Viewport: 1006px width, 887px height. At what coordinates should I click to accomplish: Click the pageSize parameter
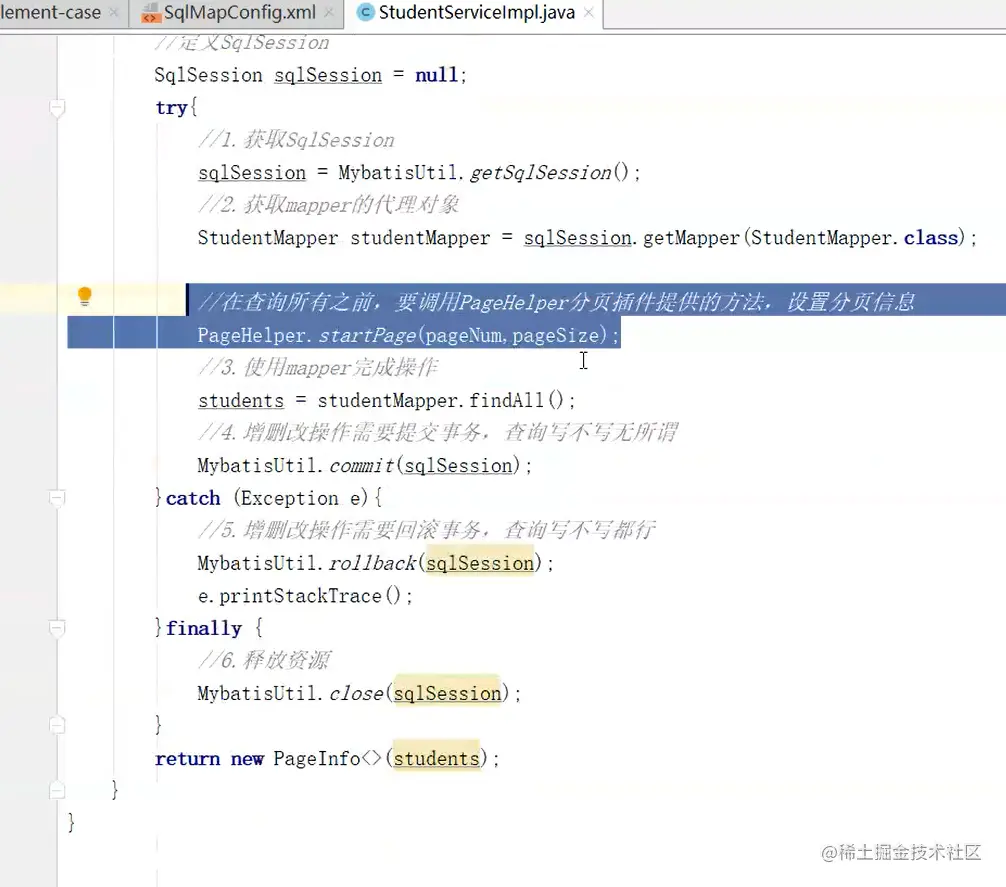pos(555,335)
